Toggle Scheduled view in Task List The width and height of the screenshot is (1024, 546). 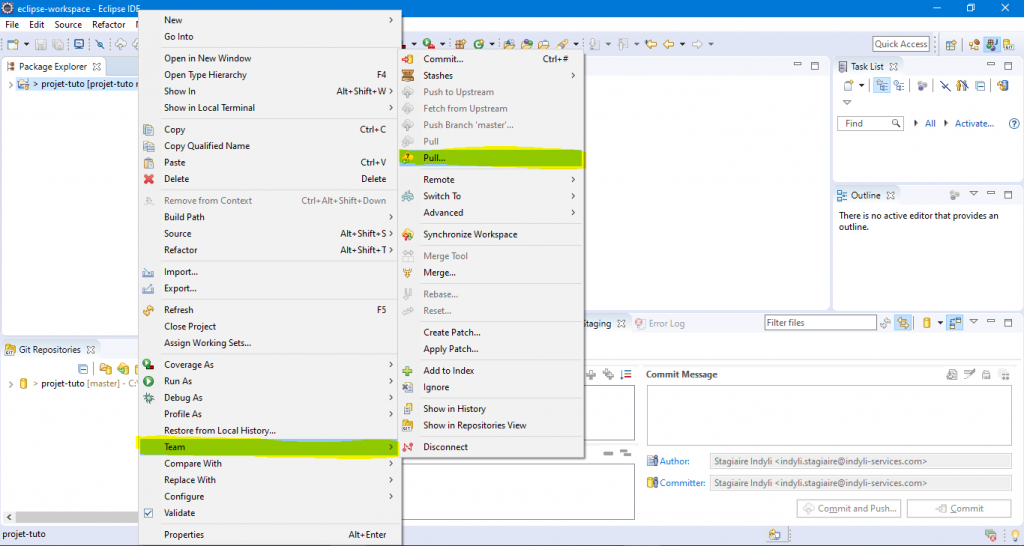(899, 86)
